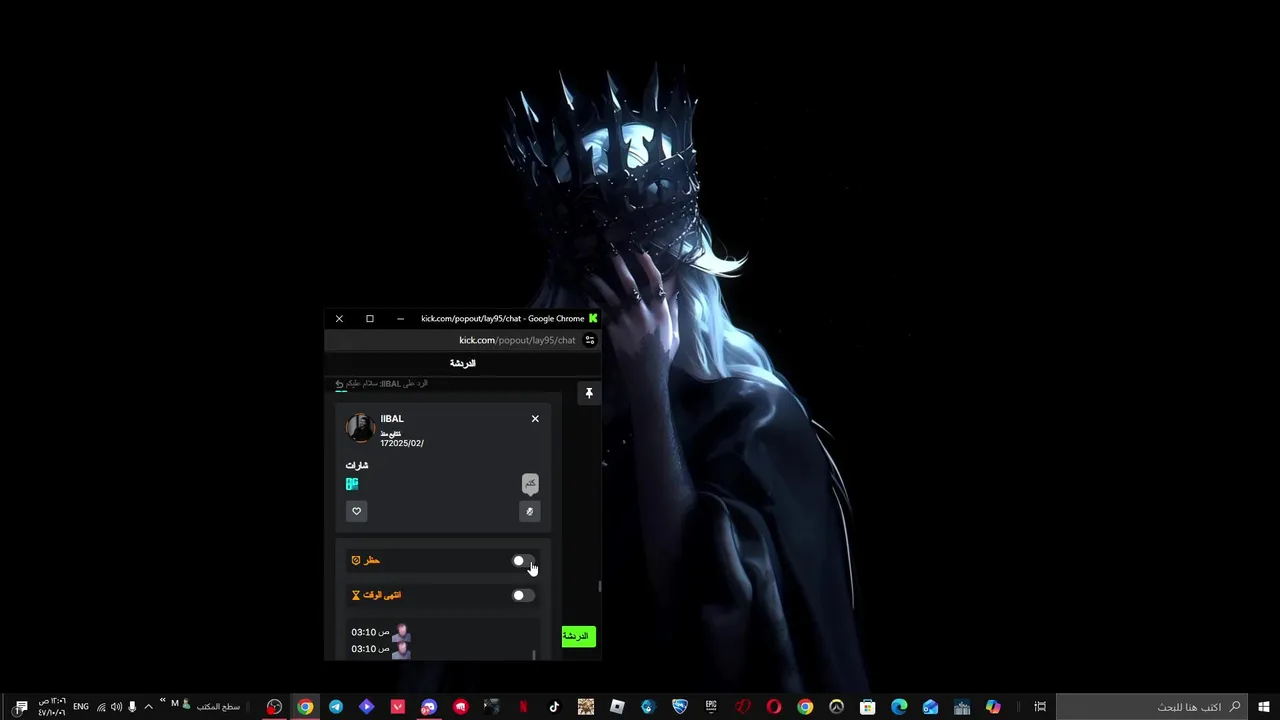Open Netflix from the taskbar
The height and width of the screenshot is (720, 1280).
(523, 707)
